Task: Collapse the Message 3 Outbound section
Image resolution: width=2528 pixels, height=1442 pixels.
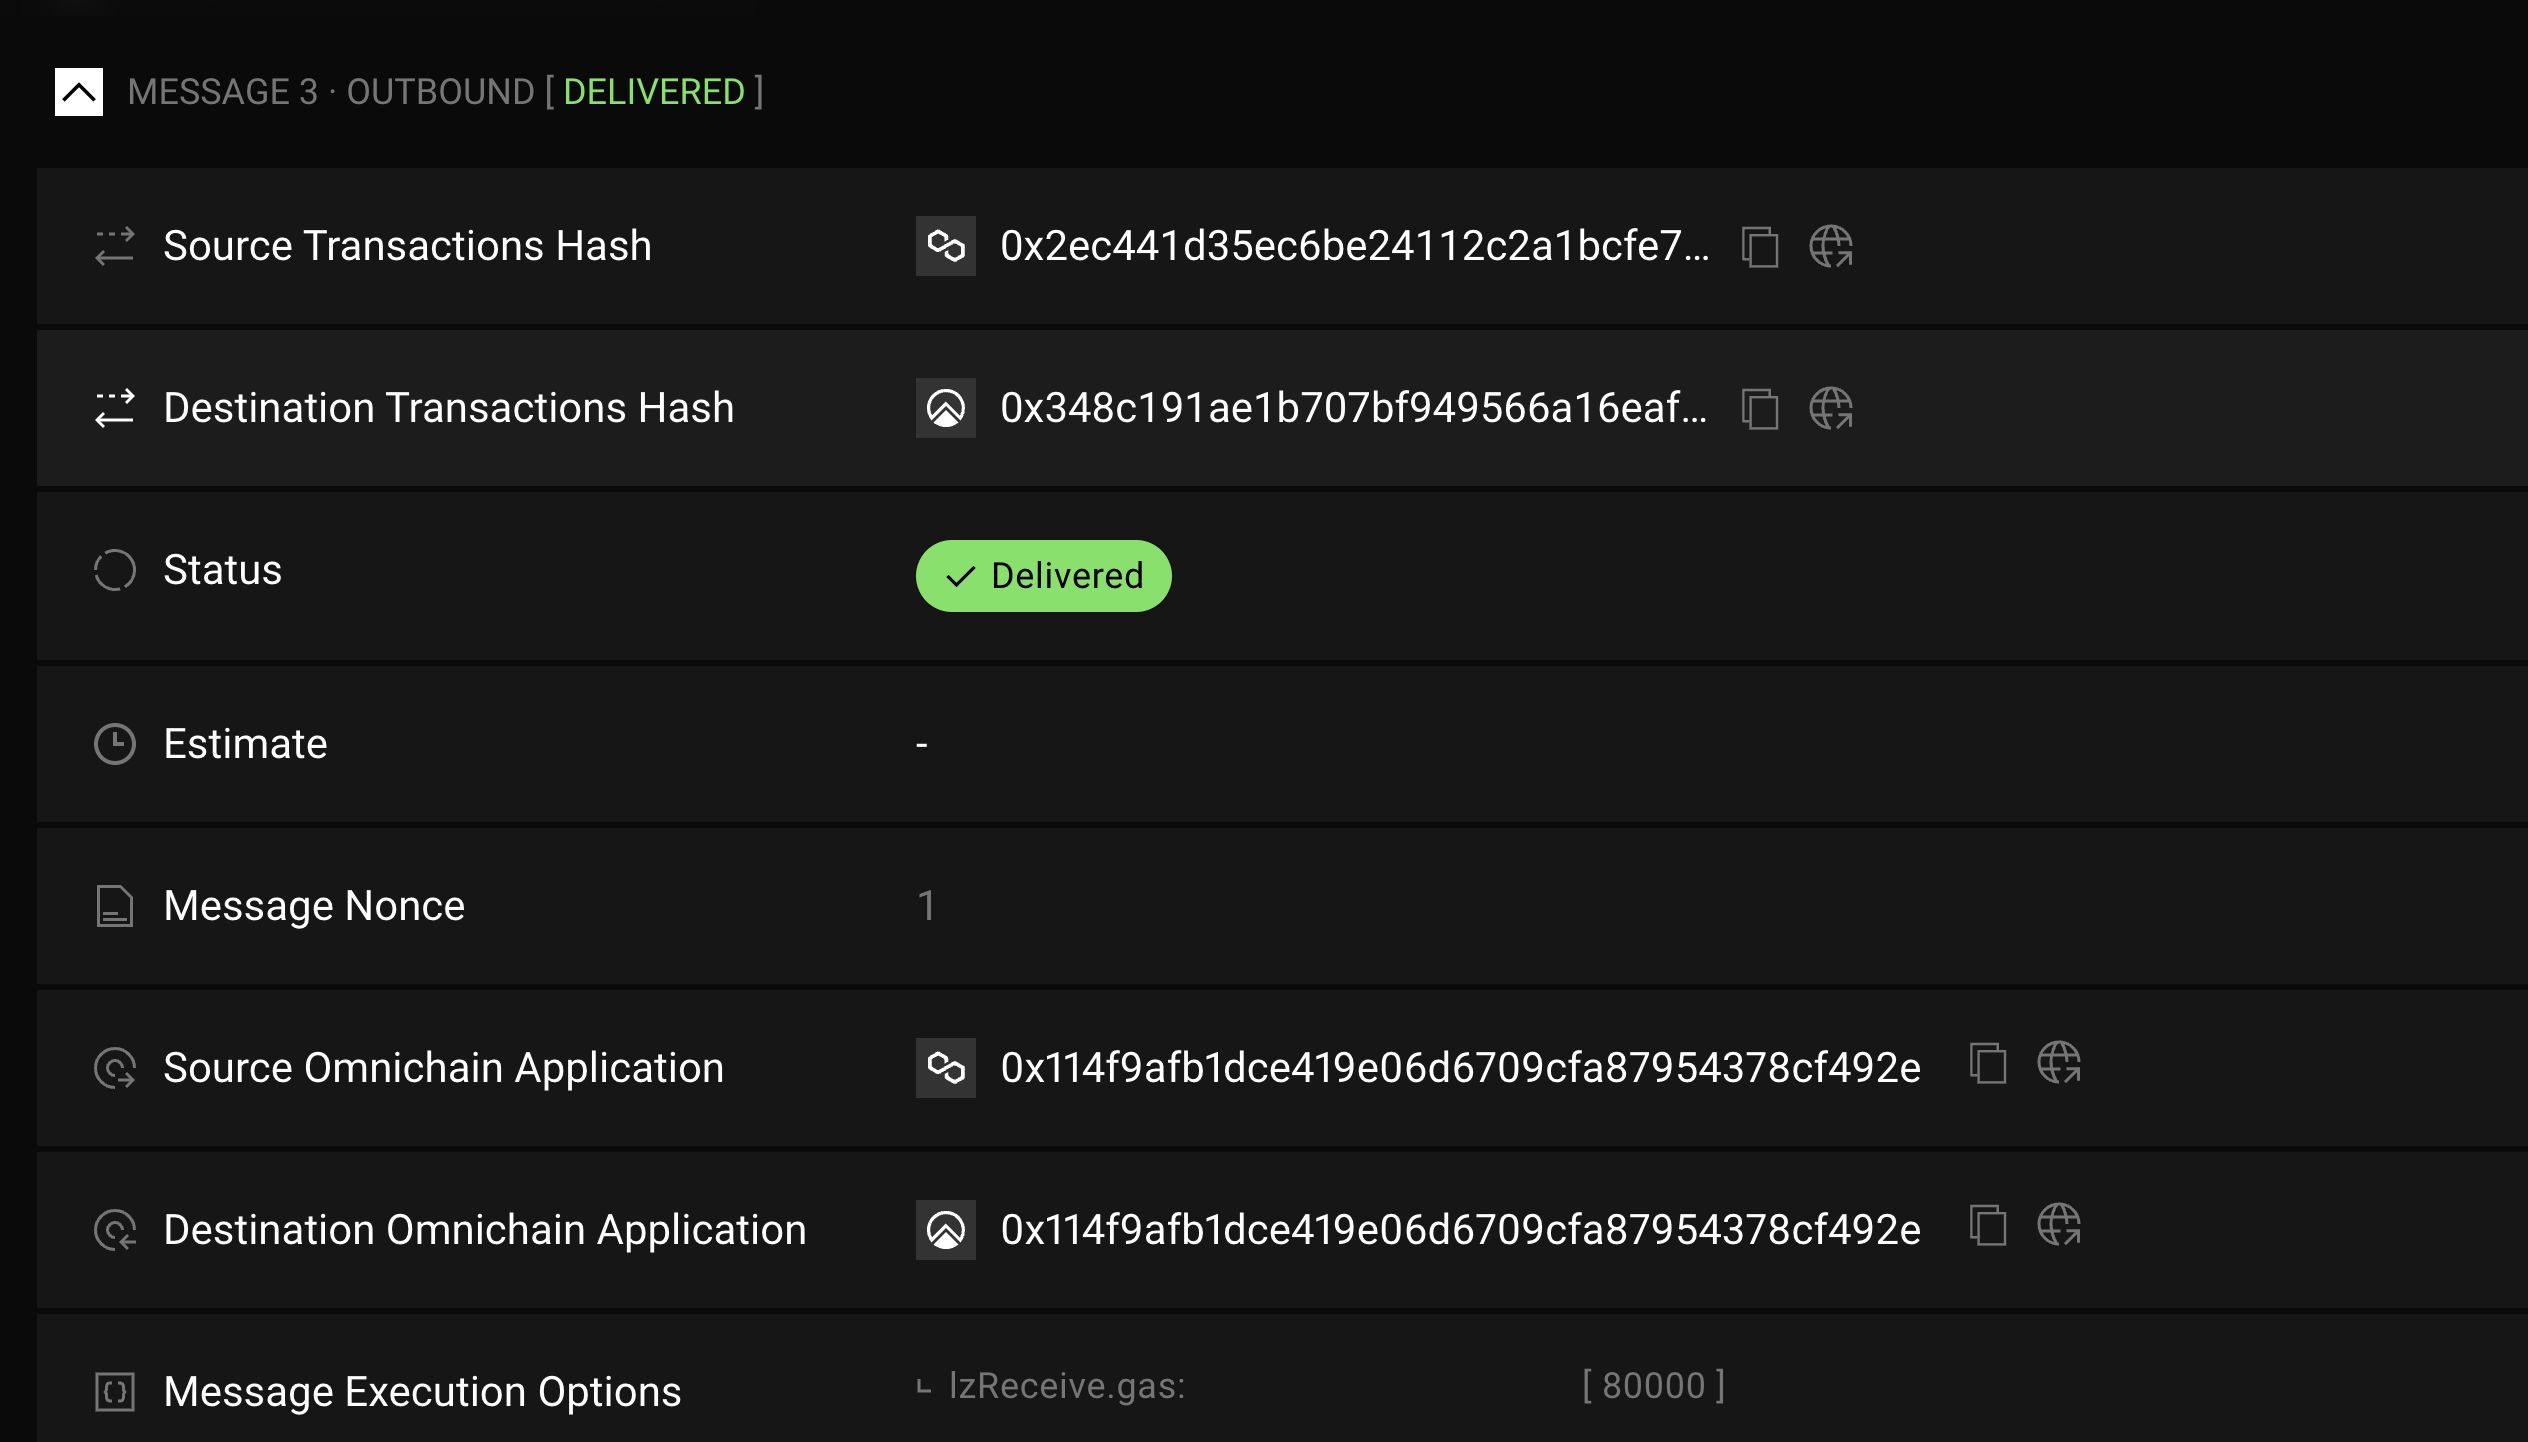Action: pyautogui.click(x=79, y=92)
